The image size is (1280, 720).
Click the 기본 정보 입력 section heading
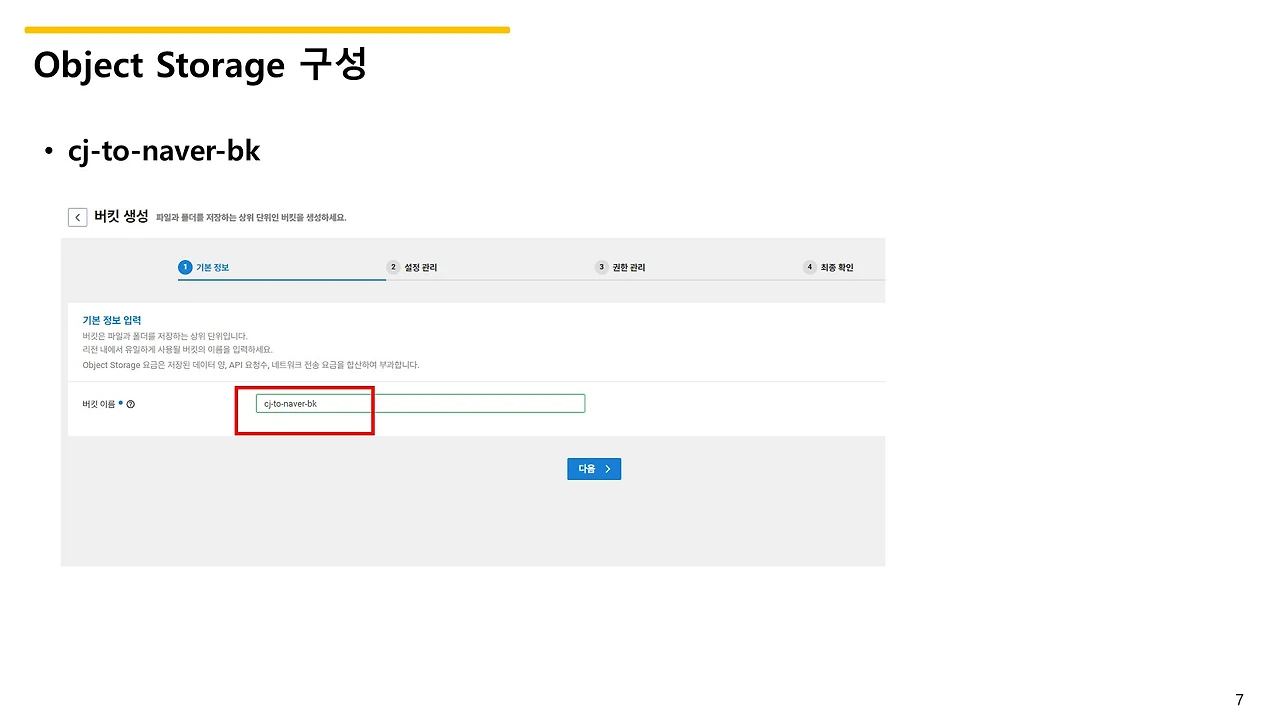coord(112,320)
